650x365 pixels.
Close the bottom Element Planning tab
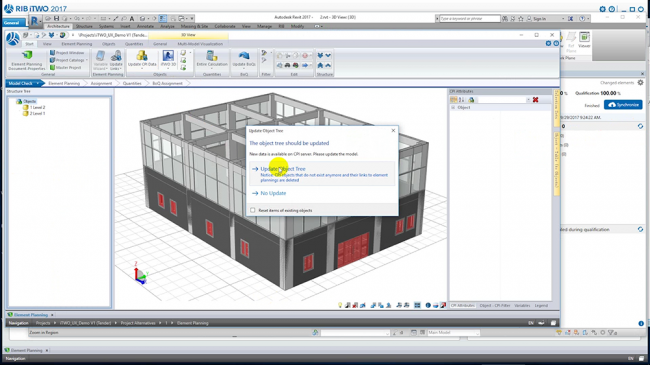[x=47, y=350]
